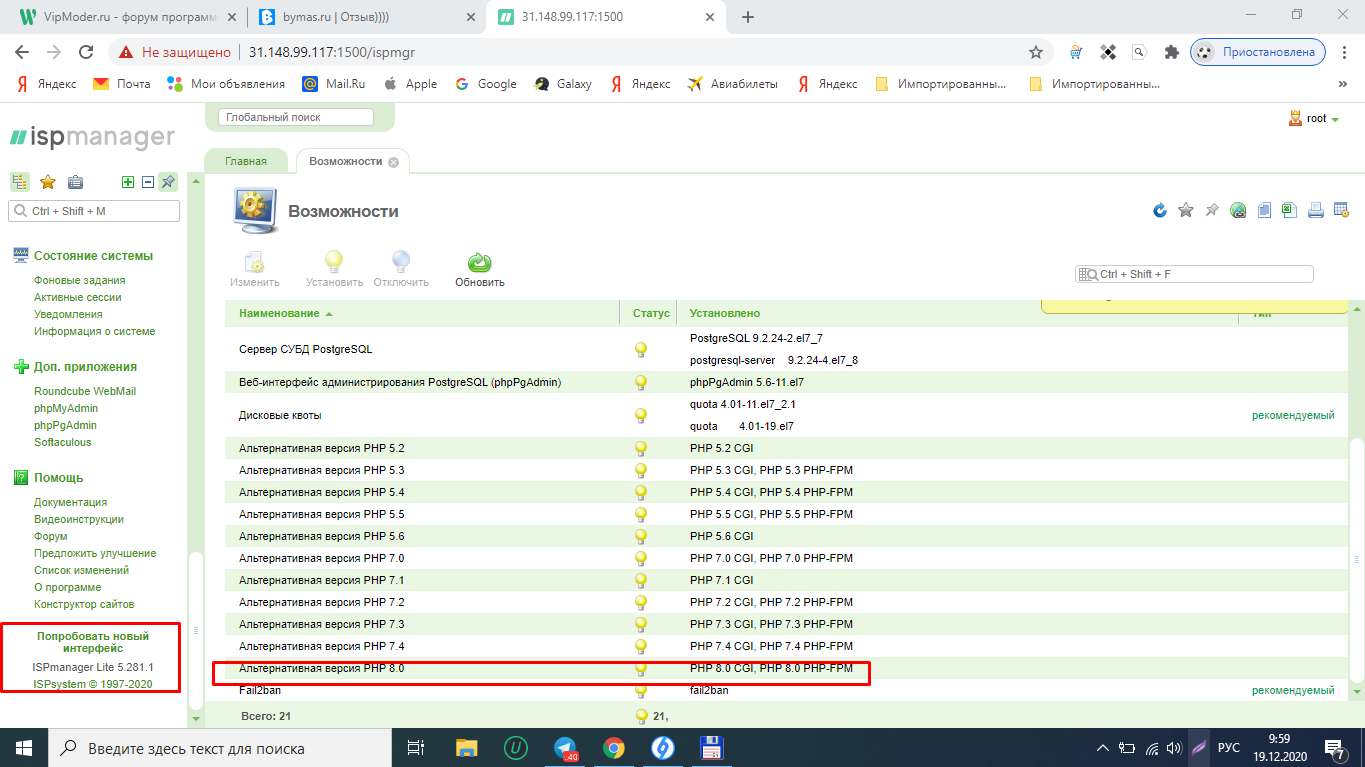The width and height of the screenshot is (1365, 767).
Task: Switch to the Главная tab
Action: click(x=245, y=161)
